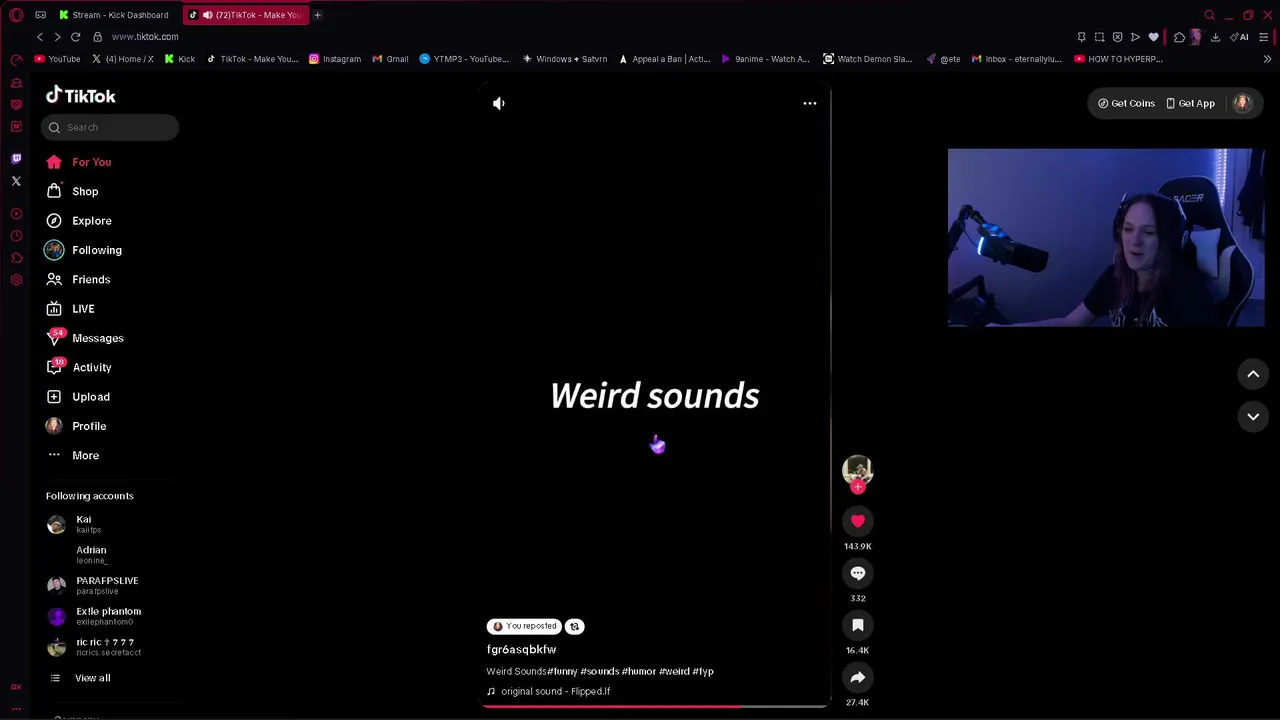Viewport: 1280px width, 720px height.
Task: Open the Gmail bookmark
Action: (390, 59)
